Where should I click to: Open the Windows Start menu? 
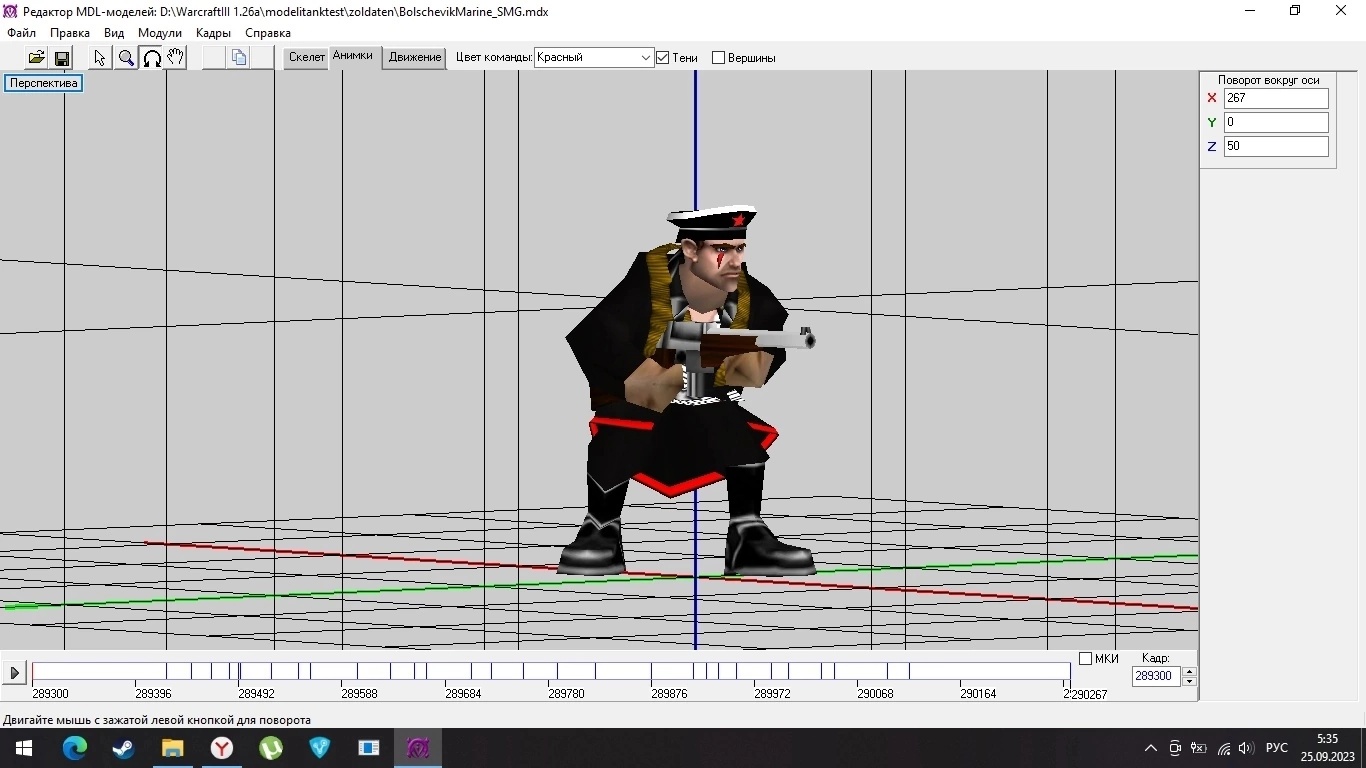tap(24, 748)
